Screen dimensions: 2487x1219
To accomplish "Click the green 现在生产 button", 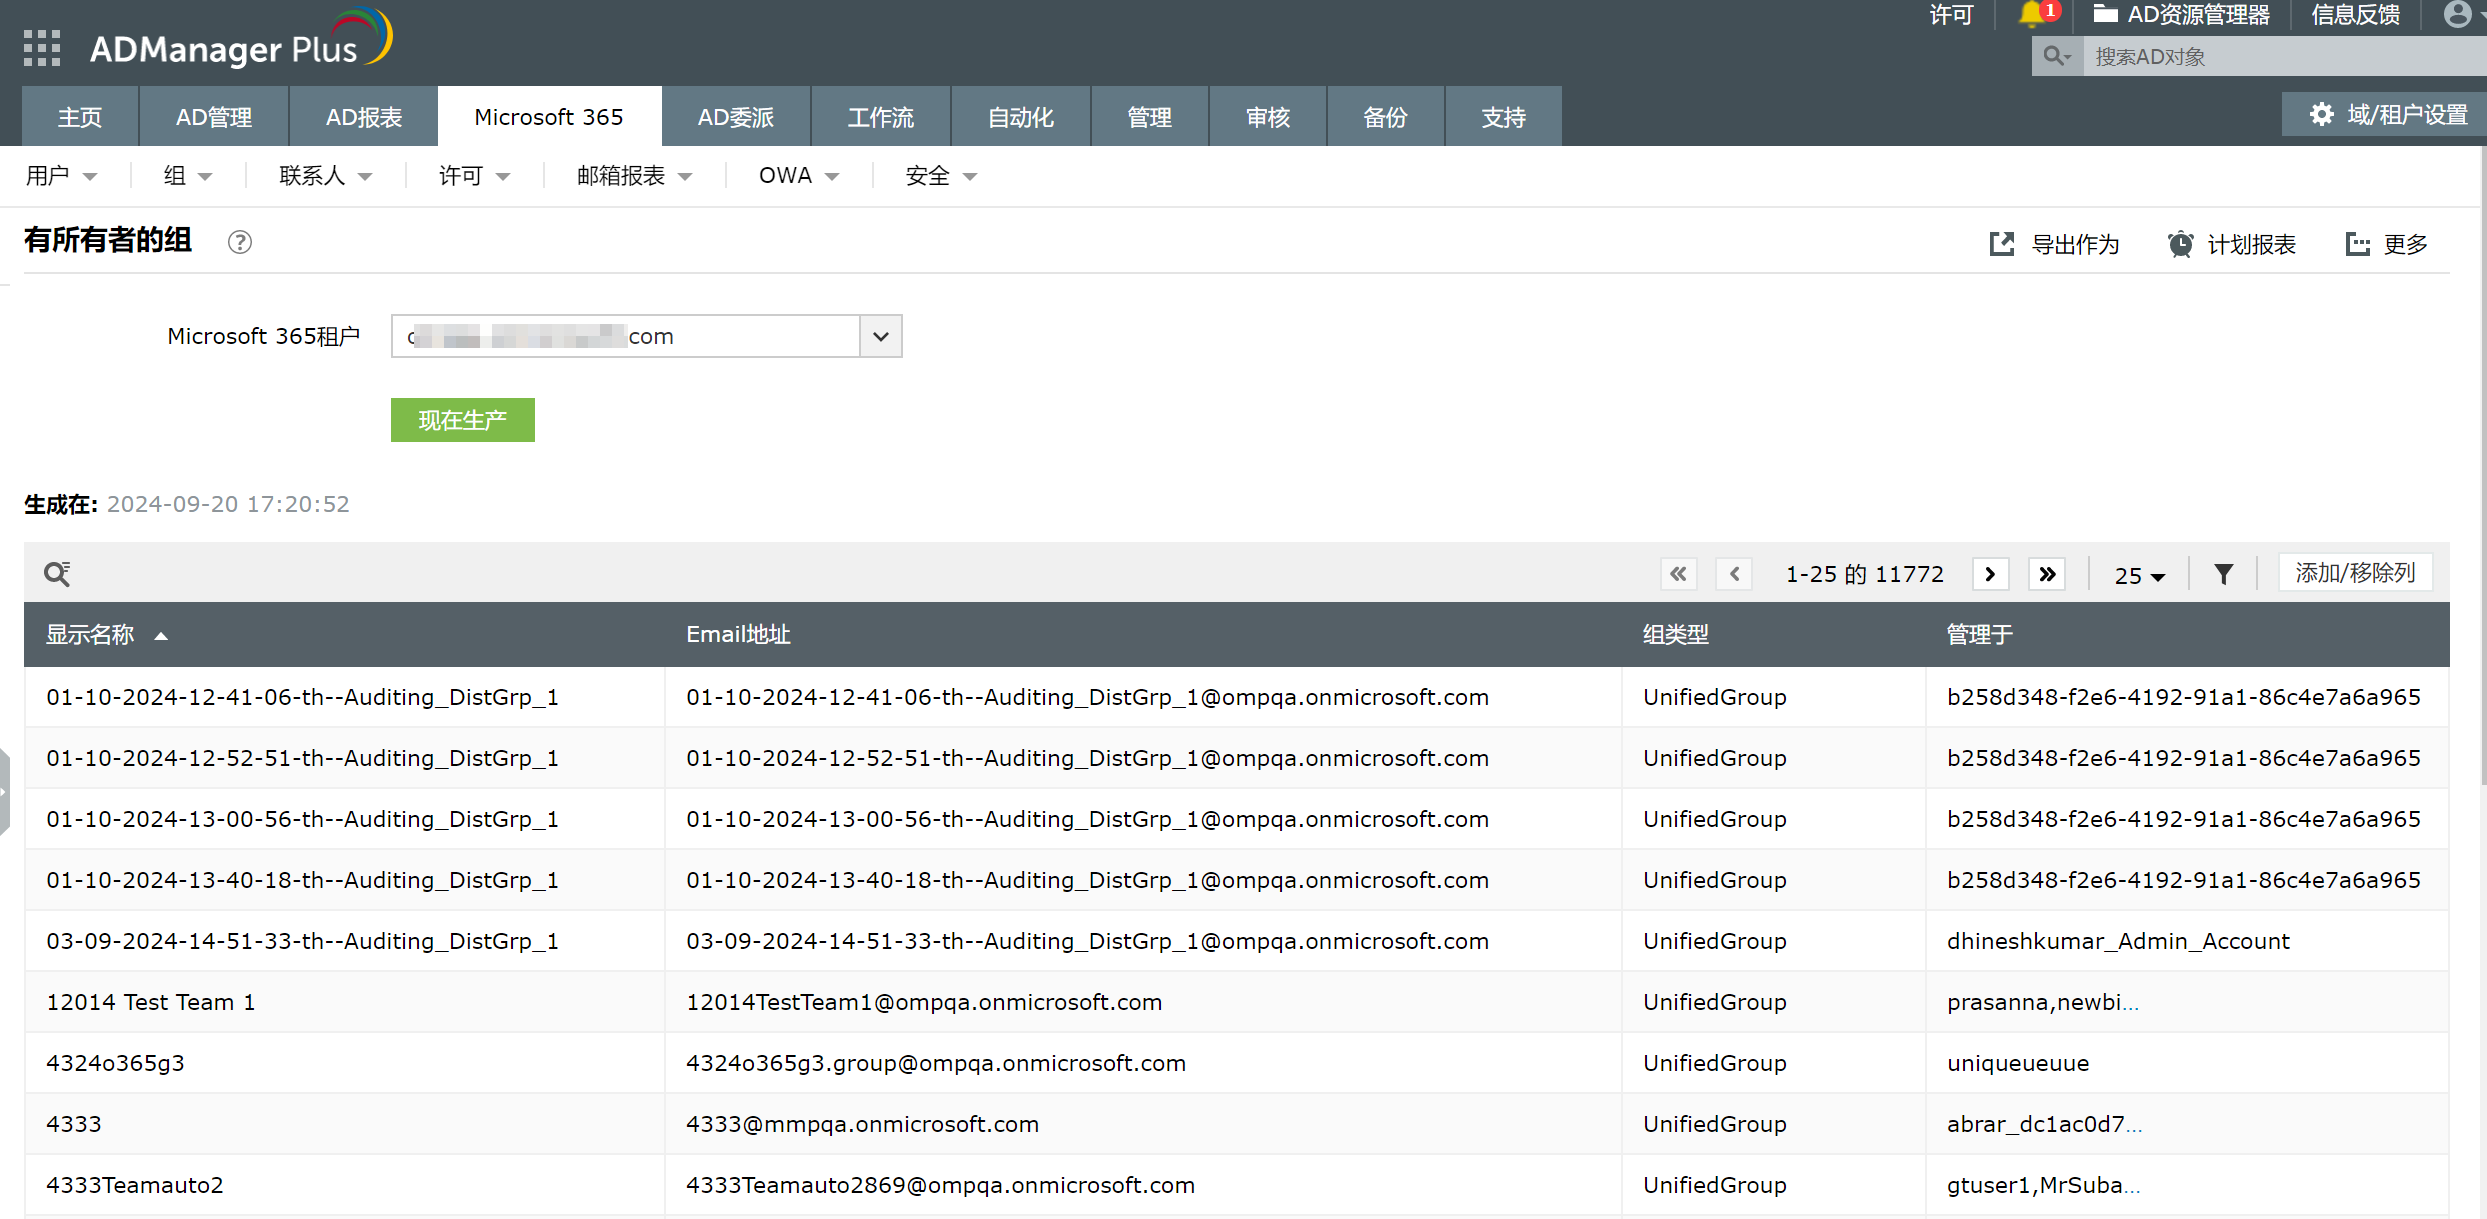I will (x=462, y=420).
